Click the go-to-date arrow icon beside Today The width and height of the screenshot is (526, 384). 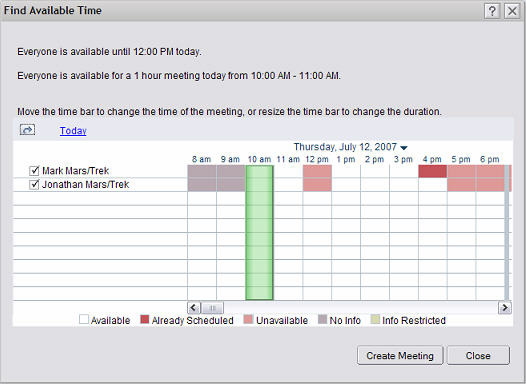click(27, 129)
